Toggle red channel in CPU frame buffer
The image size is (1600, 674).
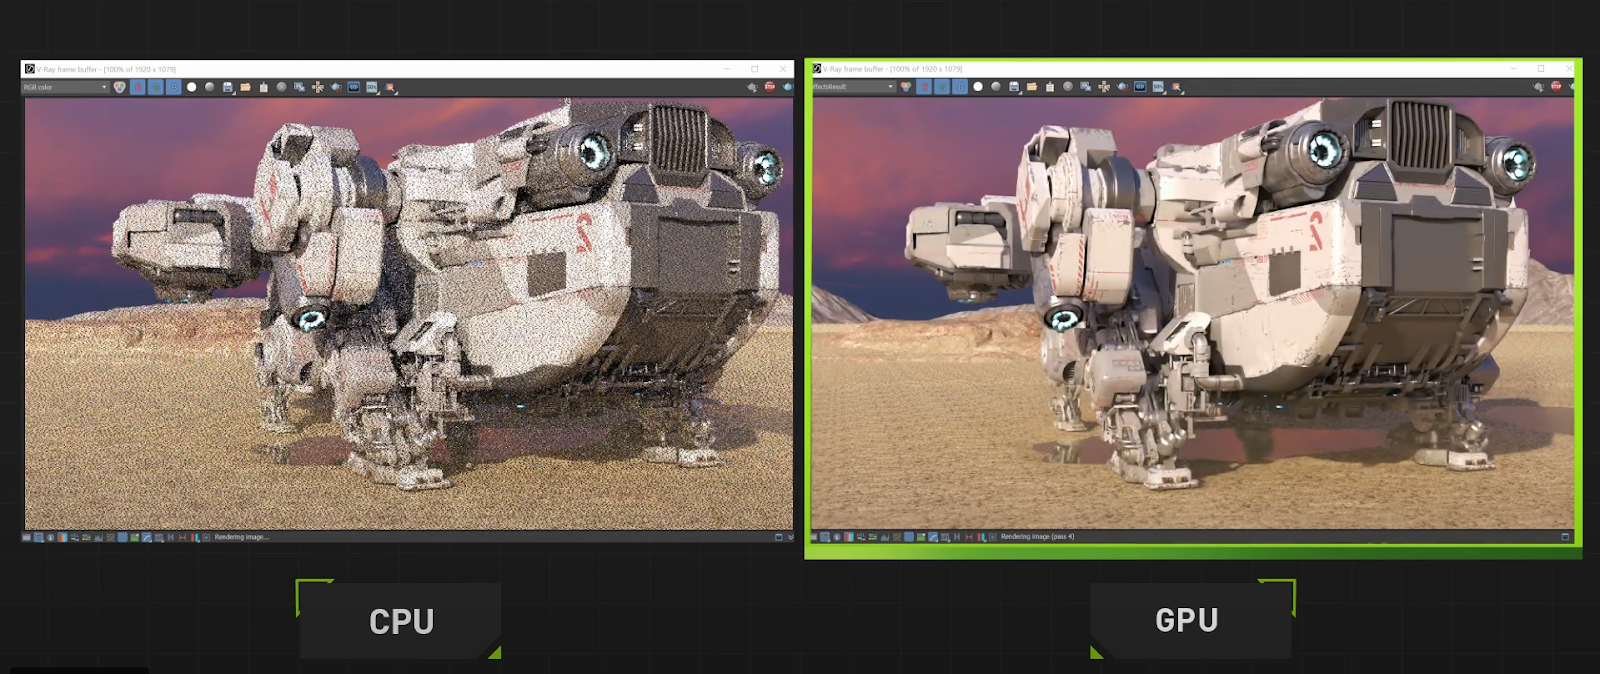click(x=138, y=87)
